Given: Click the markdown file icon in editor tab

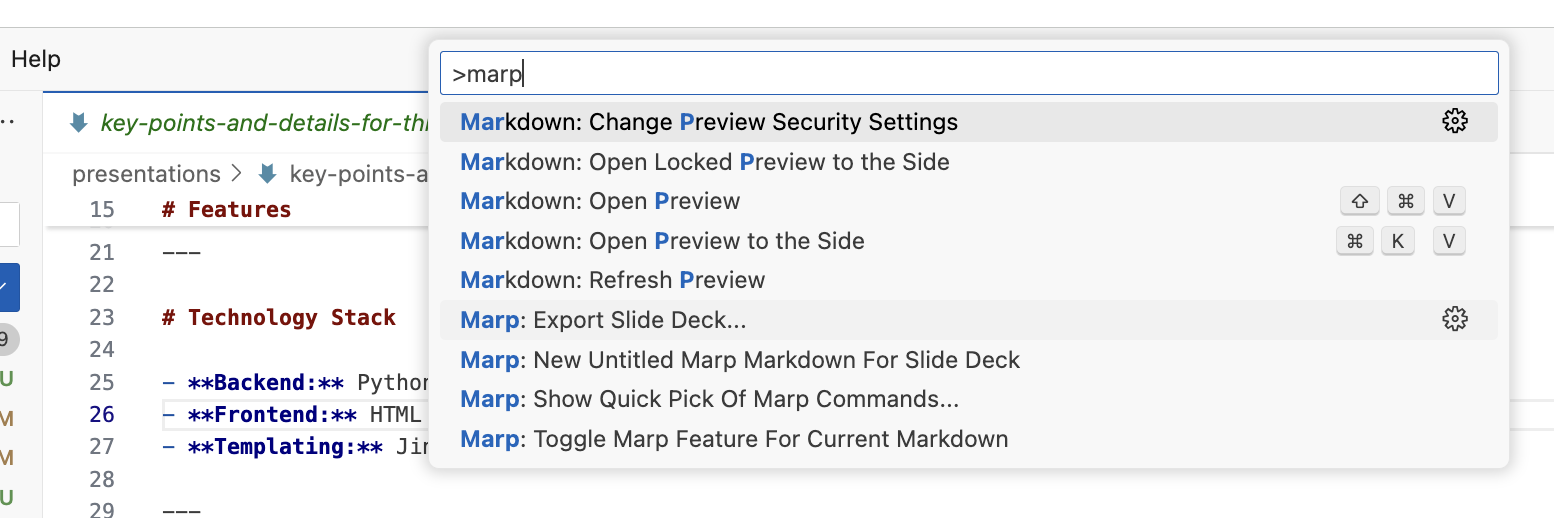Looking at the screenshot, I should pos(78,123).
